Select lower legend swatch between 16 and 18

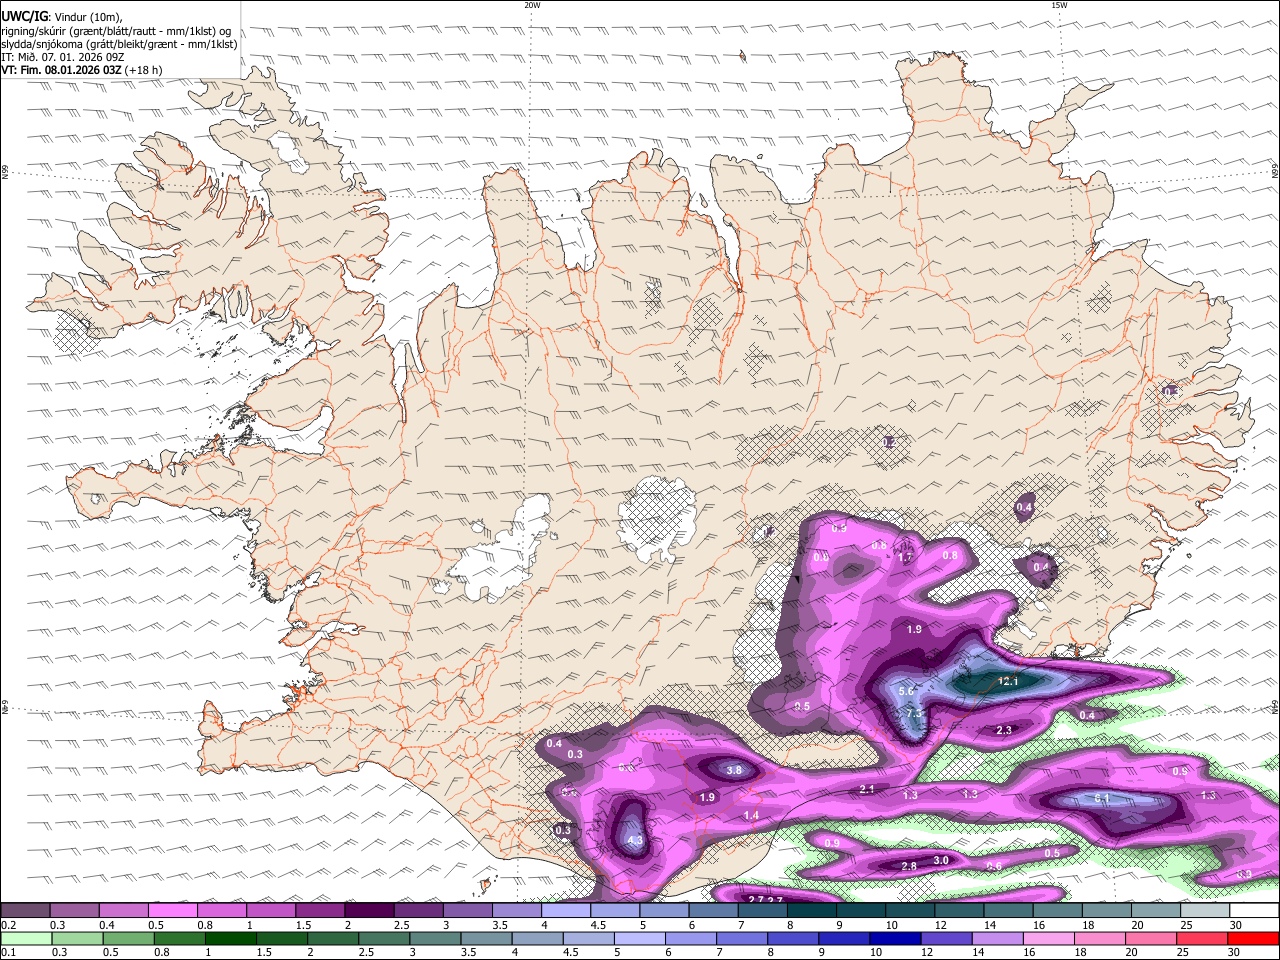pos(1049,938)
